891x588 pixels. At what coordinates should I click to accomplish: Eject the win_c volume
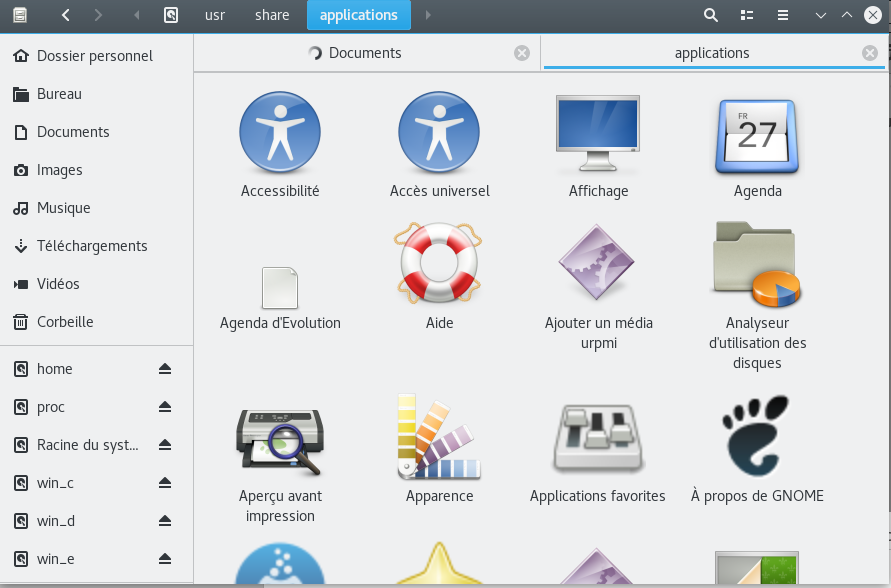click(x=165, y=483)
